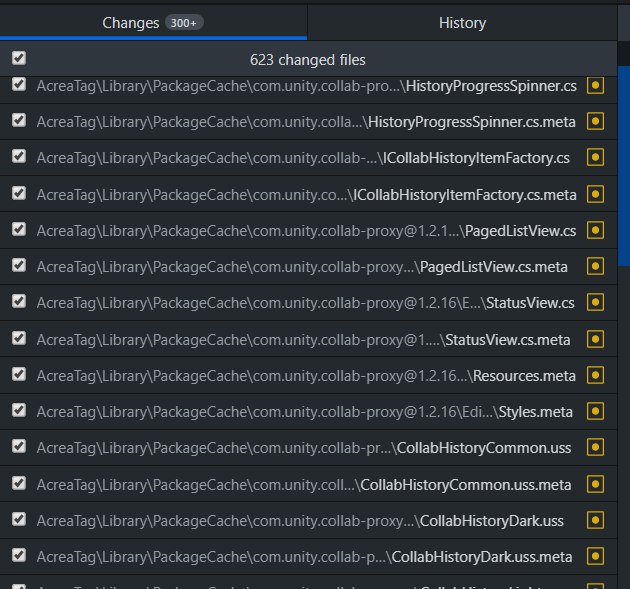Open the History tab
This screenshot has height=589, width=630.
pos(462,22)
